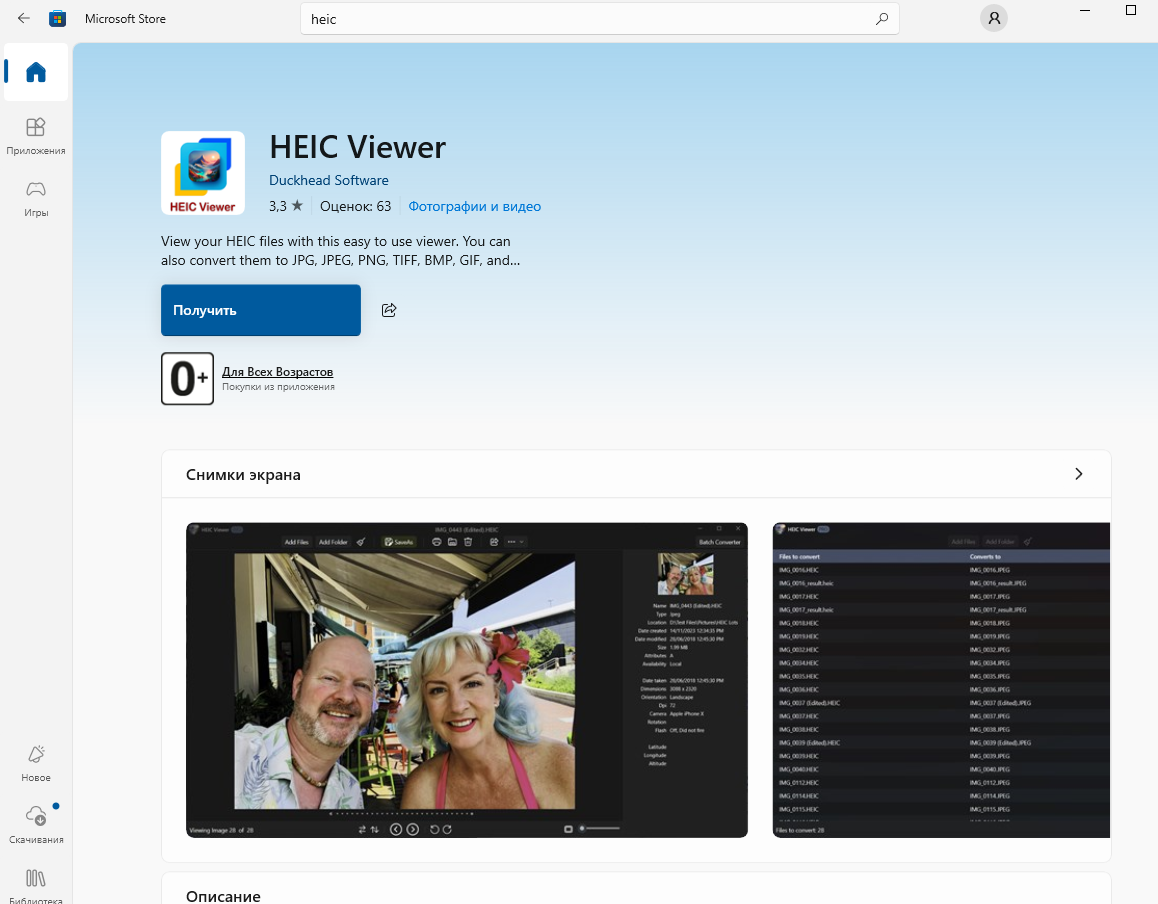Click the HEIC Viewer app logo
Image resolution: width=1158 pixels, height=904 pixels.
pos(203,173)
